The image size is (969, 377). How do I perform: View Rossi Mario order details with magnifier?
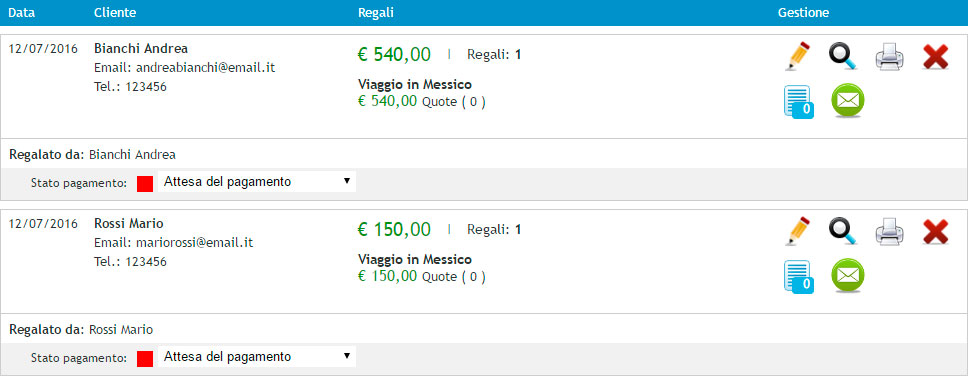[843, 231]
